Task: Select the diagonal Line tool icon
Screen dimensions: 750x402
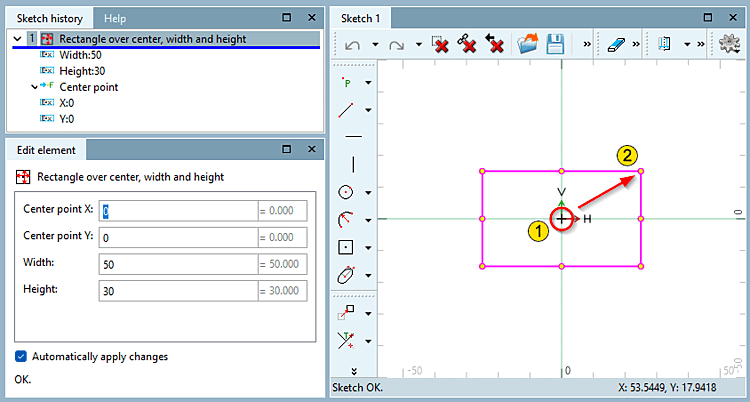Action: click(346, 110)
